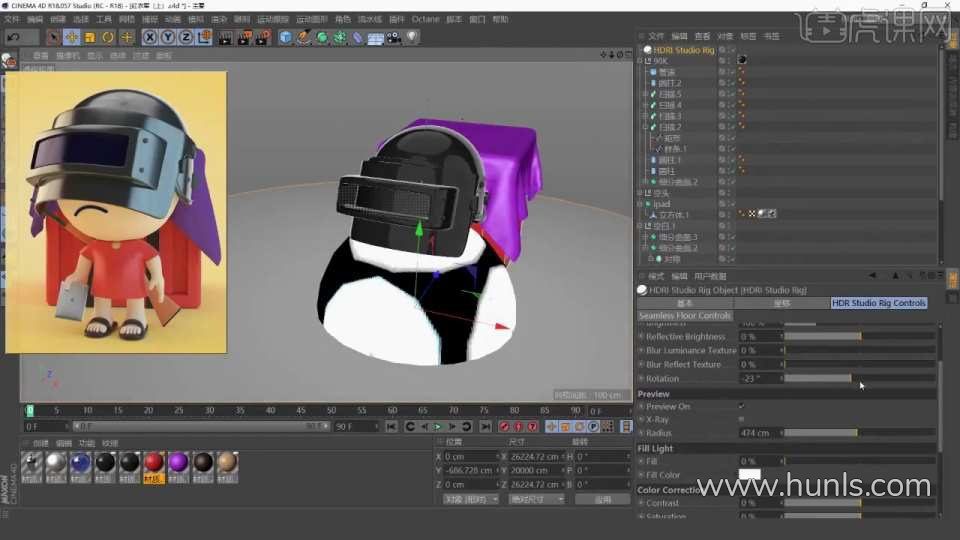This screenshot has height=540, width=960.
Task: Click the undo arrow in the toolbar
Action: 14,37
